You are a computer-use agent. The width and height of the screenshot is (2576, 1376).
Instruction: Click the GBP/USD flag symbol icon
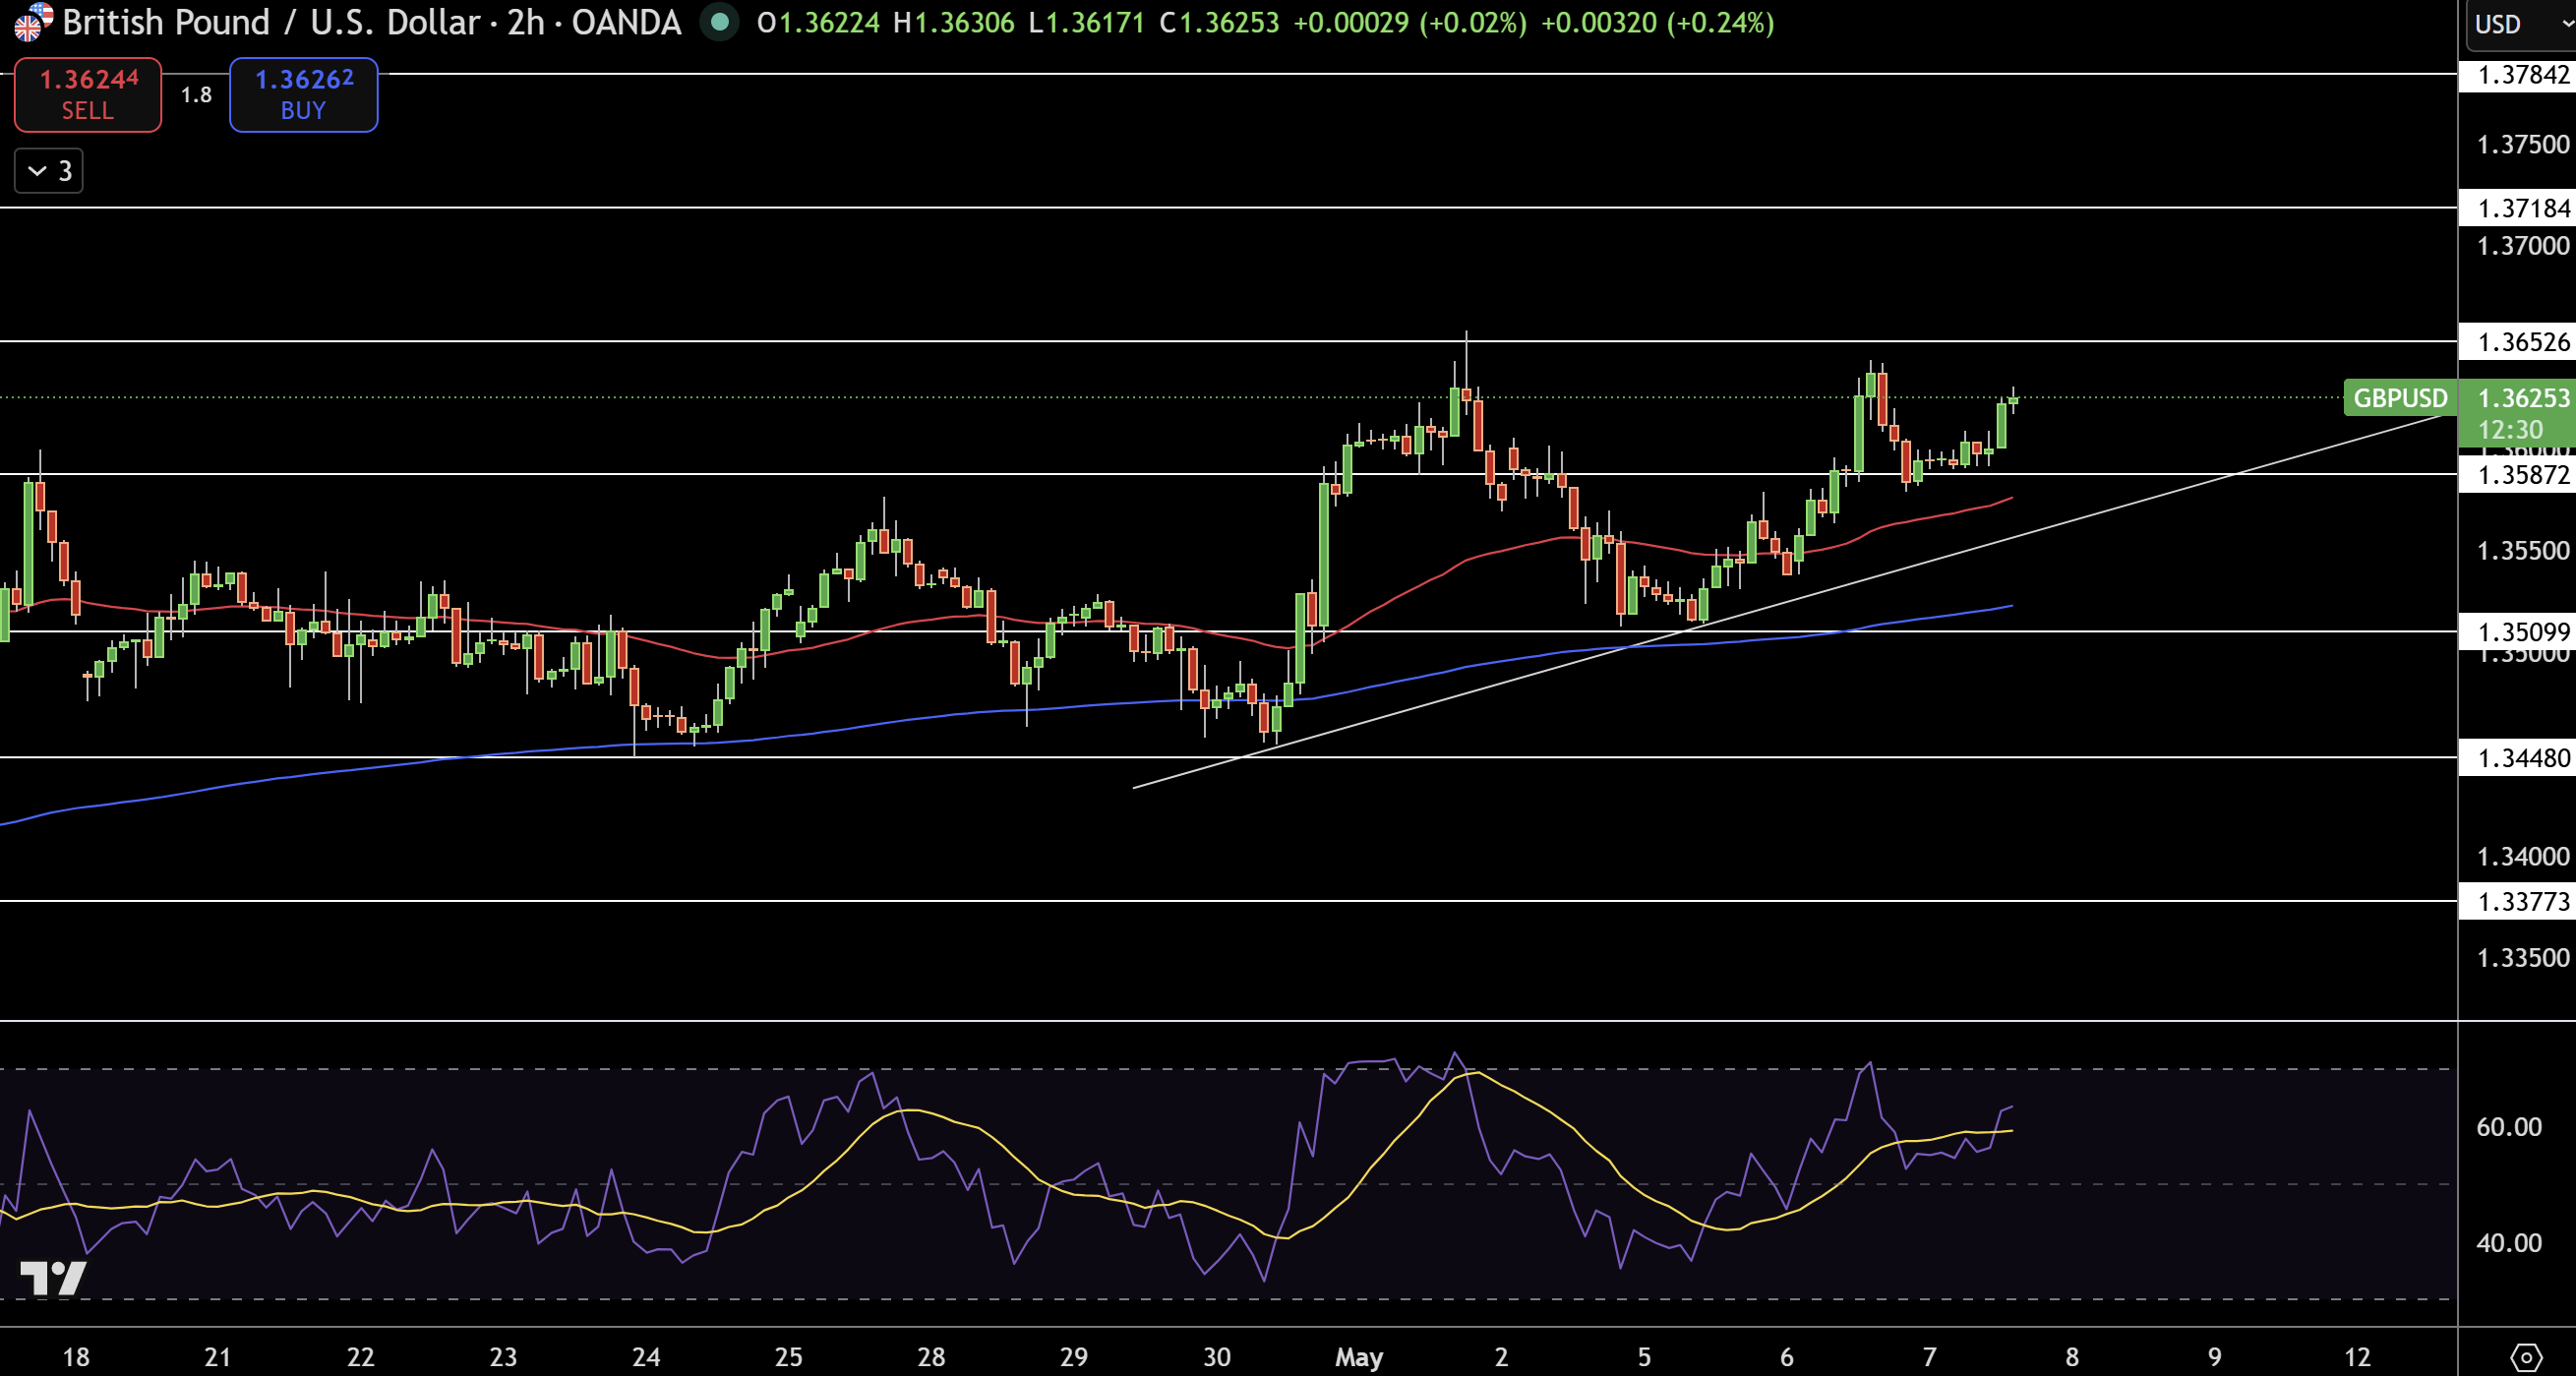(32, 21)
